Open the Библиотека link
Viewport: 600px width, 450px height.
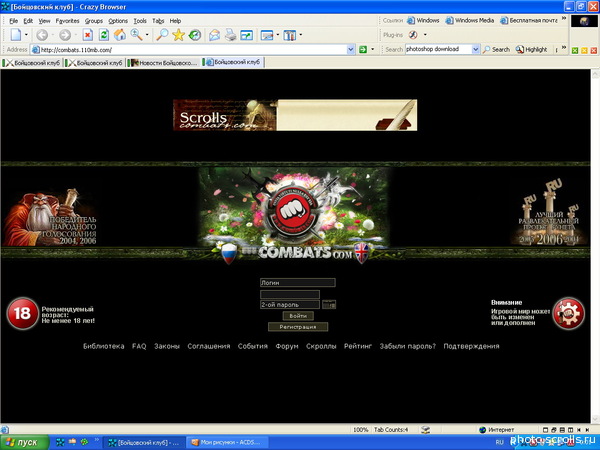(x=104, y=346)
